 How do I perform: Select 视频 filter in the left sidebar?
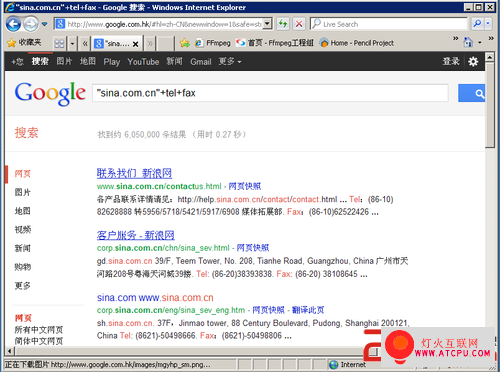click(23, 230)
